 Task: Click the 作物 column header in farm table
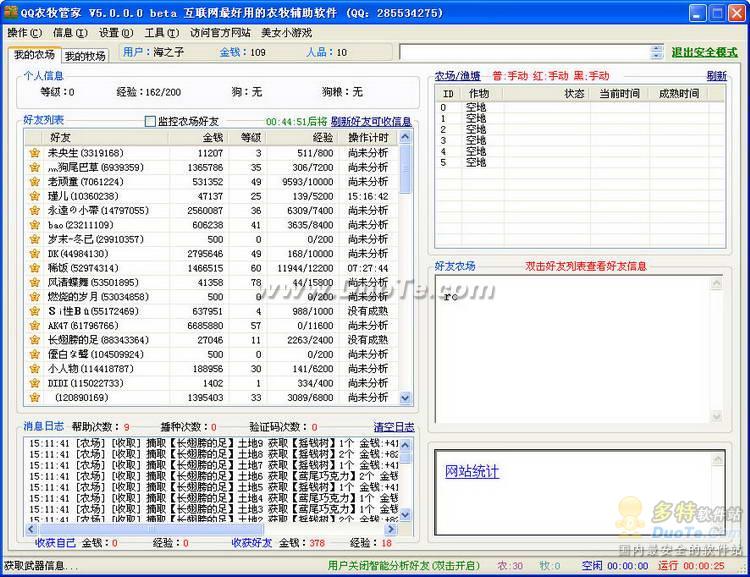(482, 93)
